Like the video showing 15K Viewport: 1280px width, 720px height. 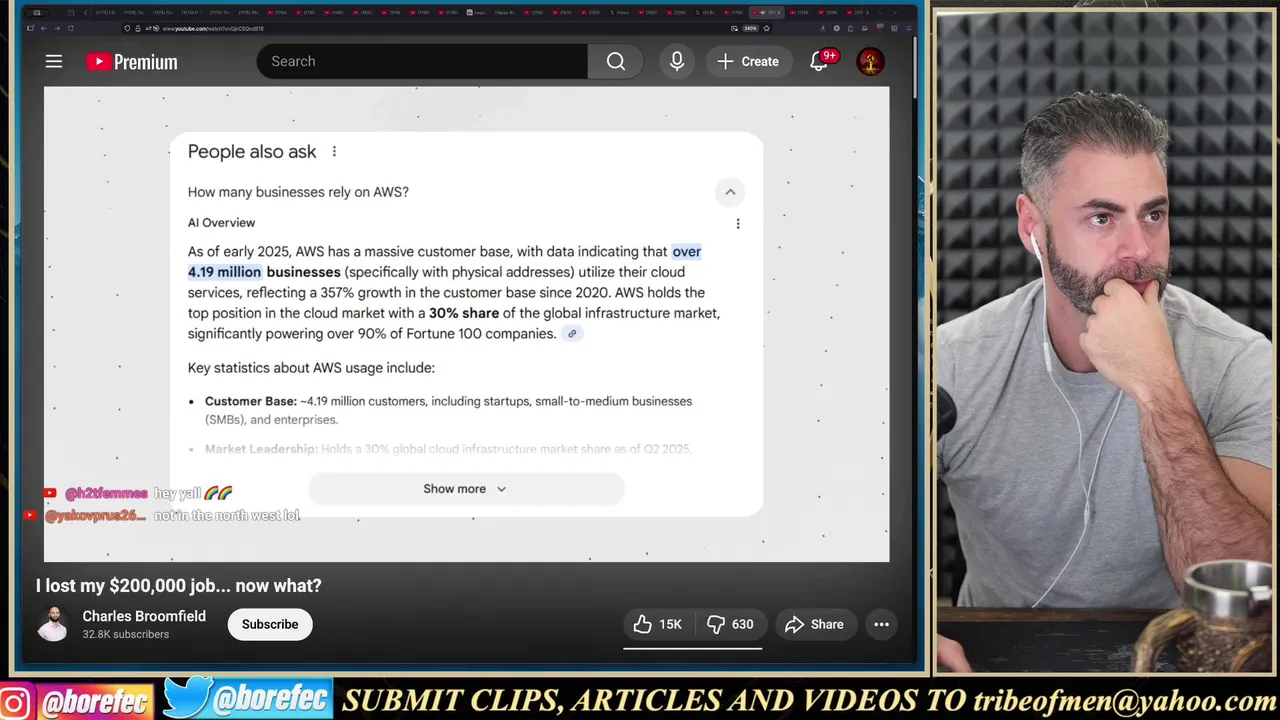point(657,624)
